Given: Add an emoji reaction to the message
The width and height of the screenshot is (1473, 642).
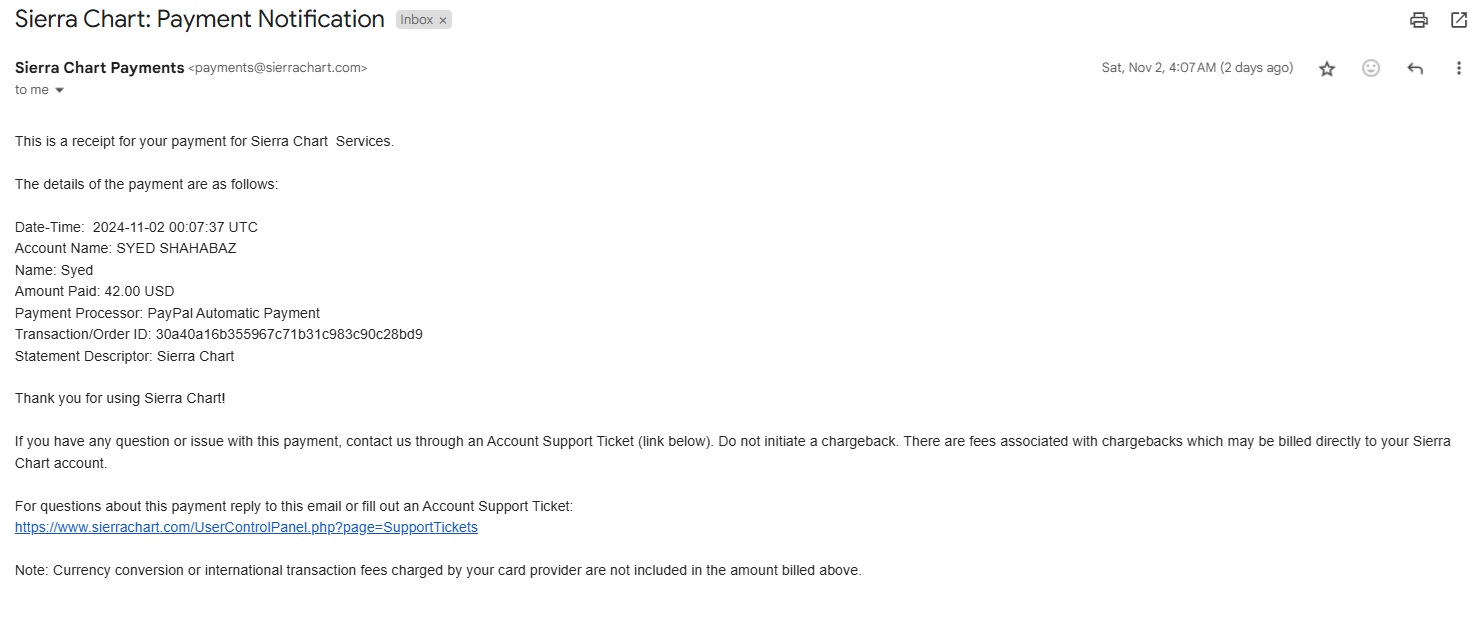Looking at the screenshot, I should tap(1371, 68).
